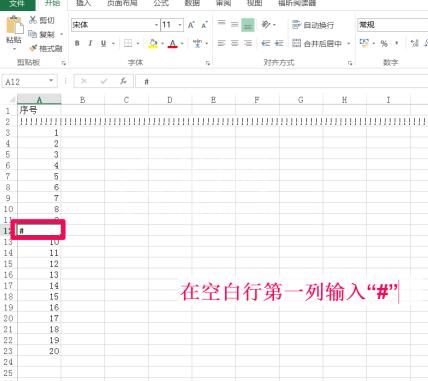
Task: Click the increase decimal icon
Action: pos(414,43)
